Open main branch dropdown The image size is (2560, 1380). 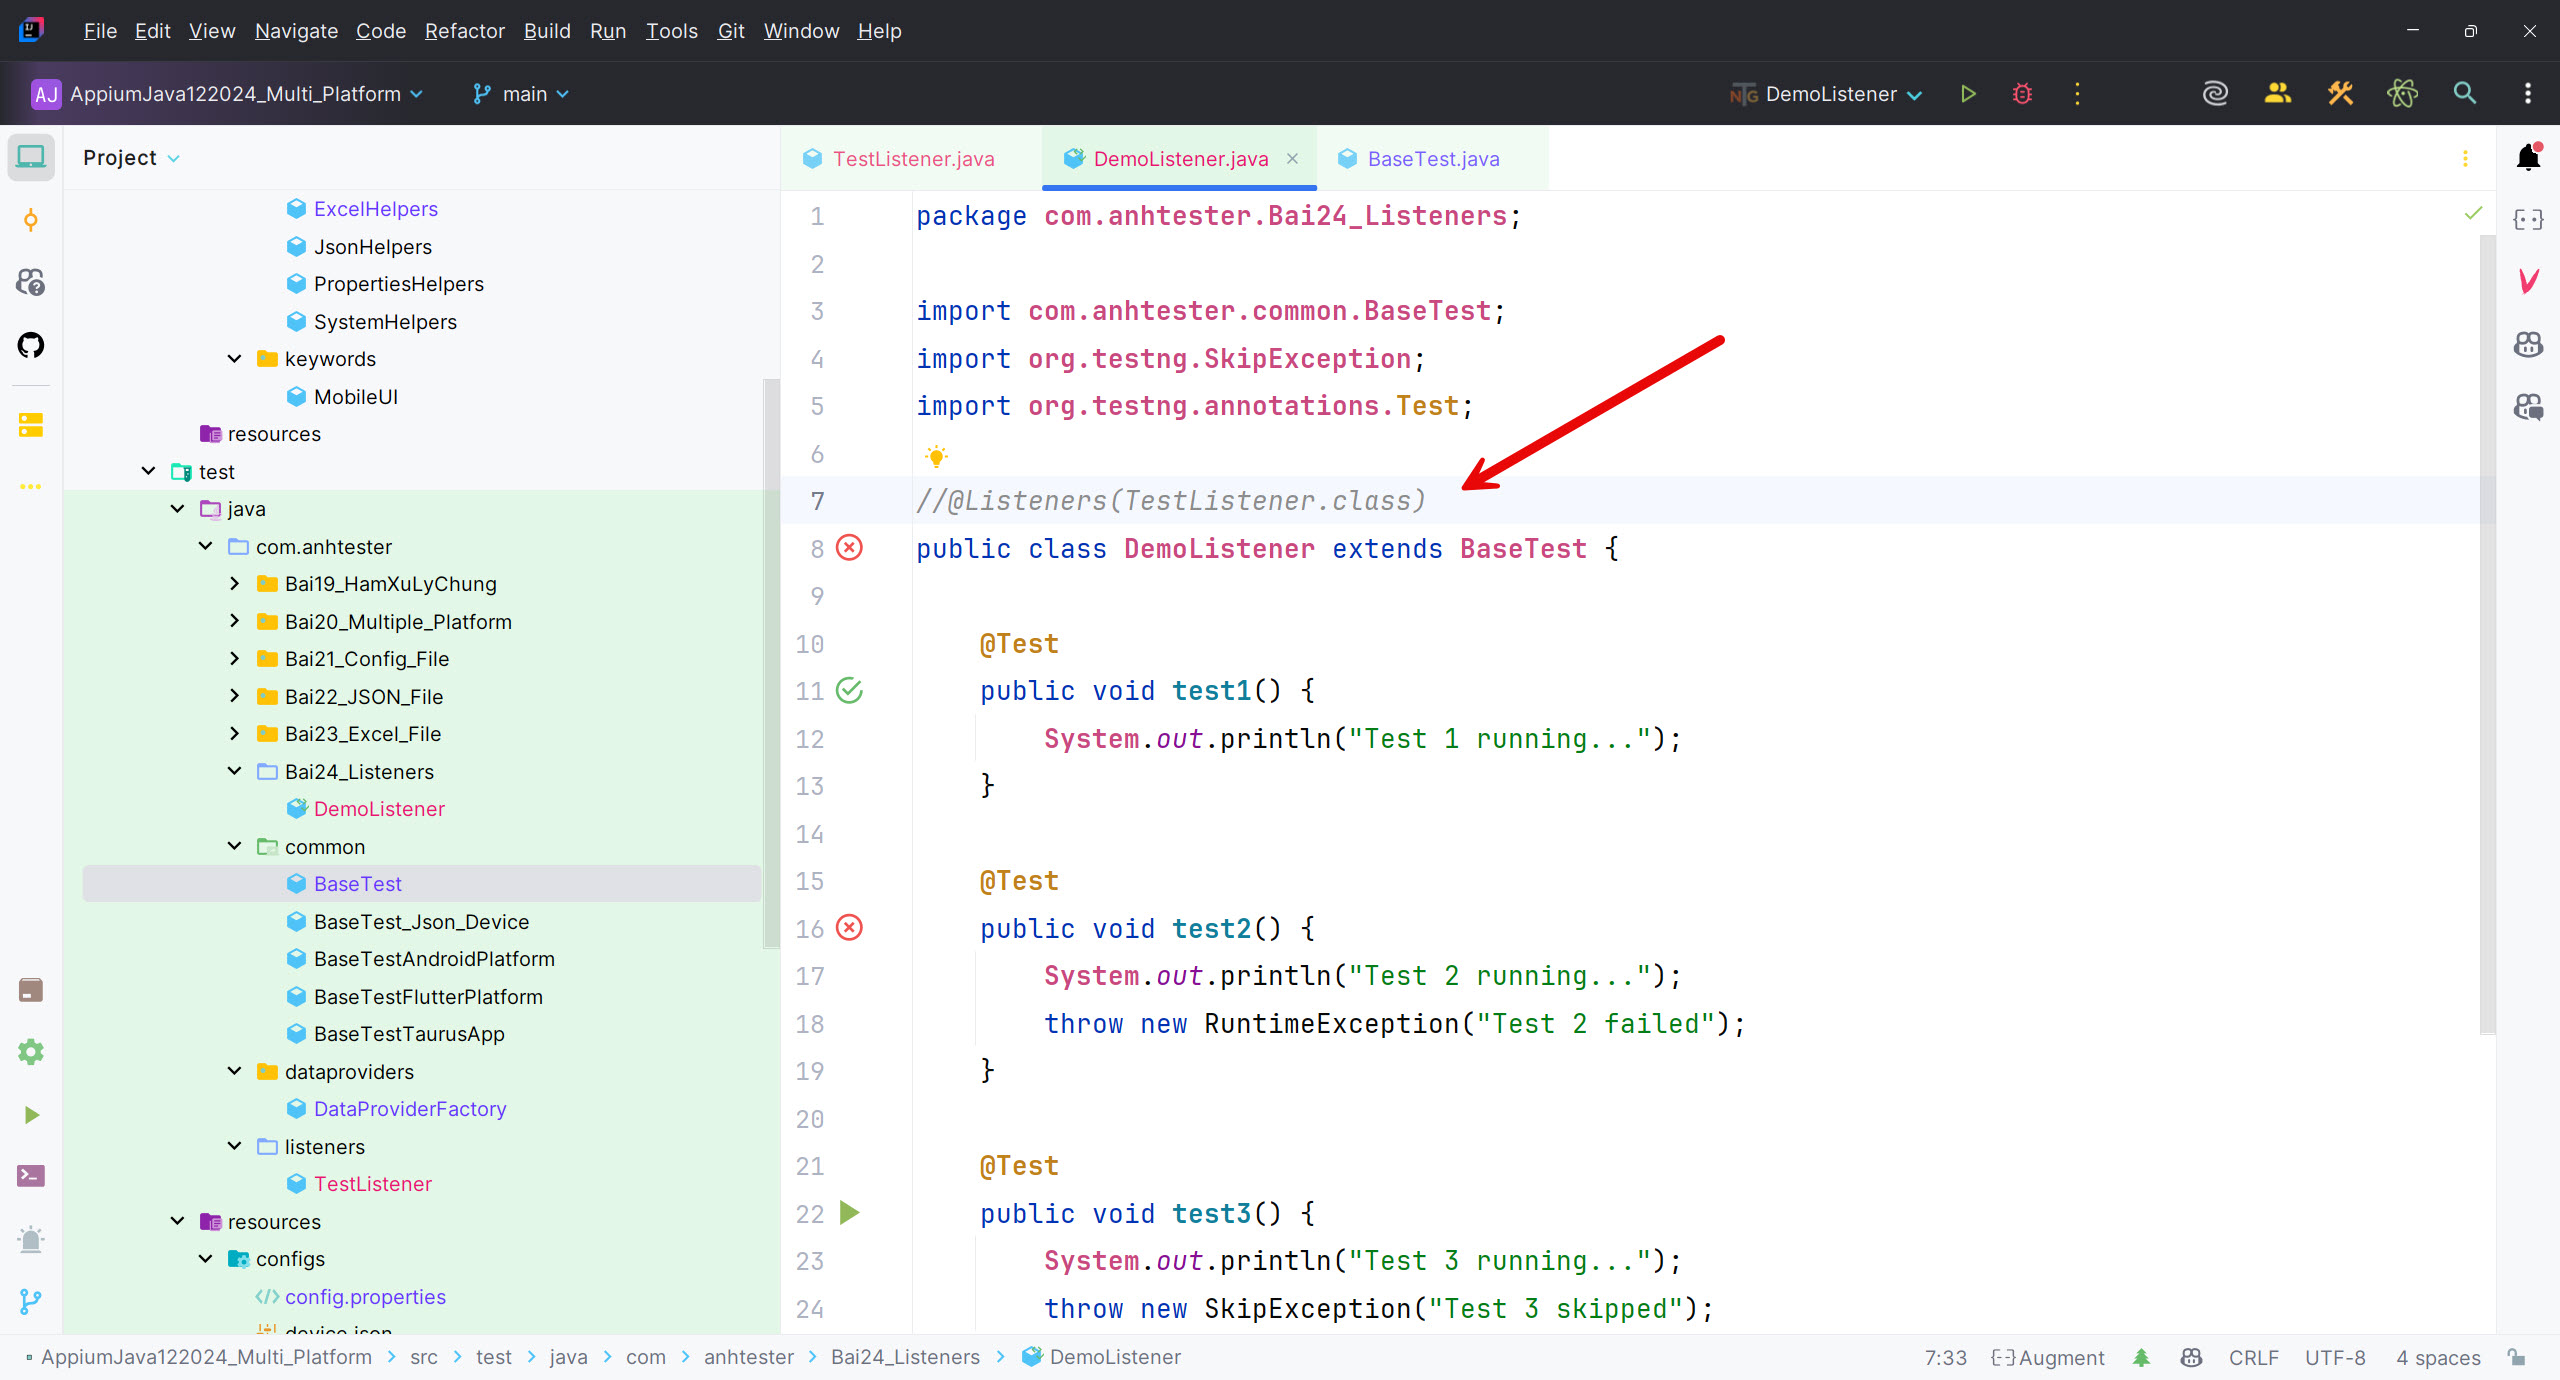tap(521, 94)
